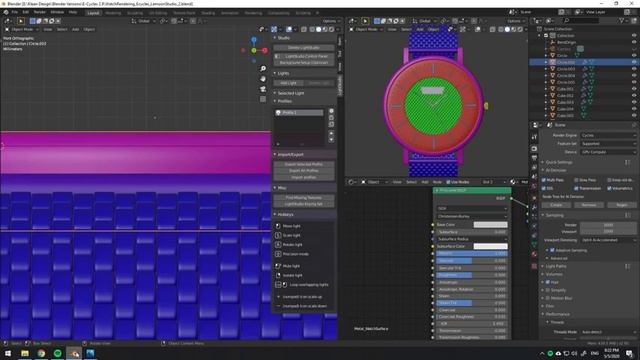The width and height of the screenshot is (640, 360).
Task: Toggle the Adaptive Sampling checkbox
Action: (552, 250)
